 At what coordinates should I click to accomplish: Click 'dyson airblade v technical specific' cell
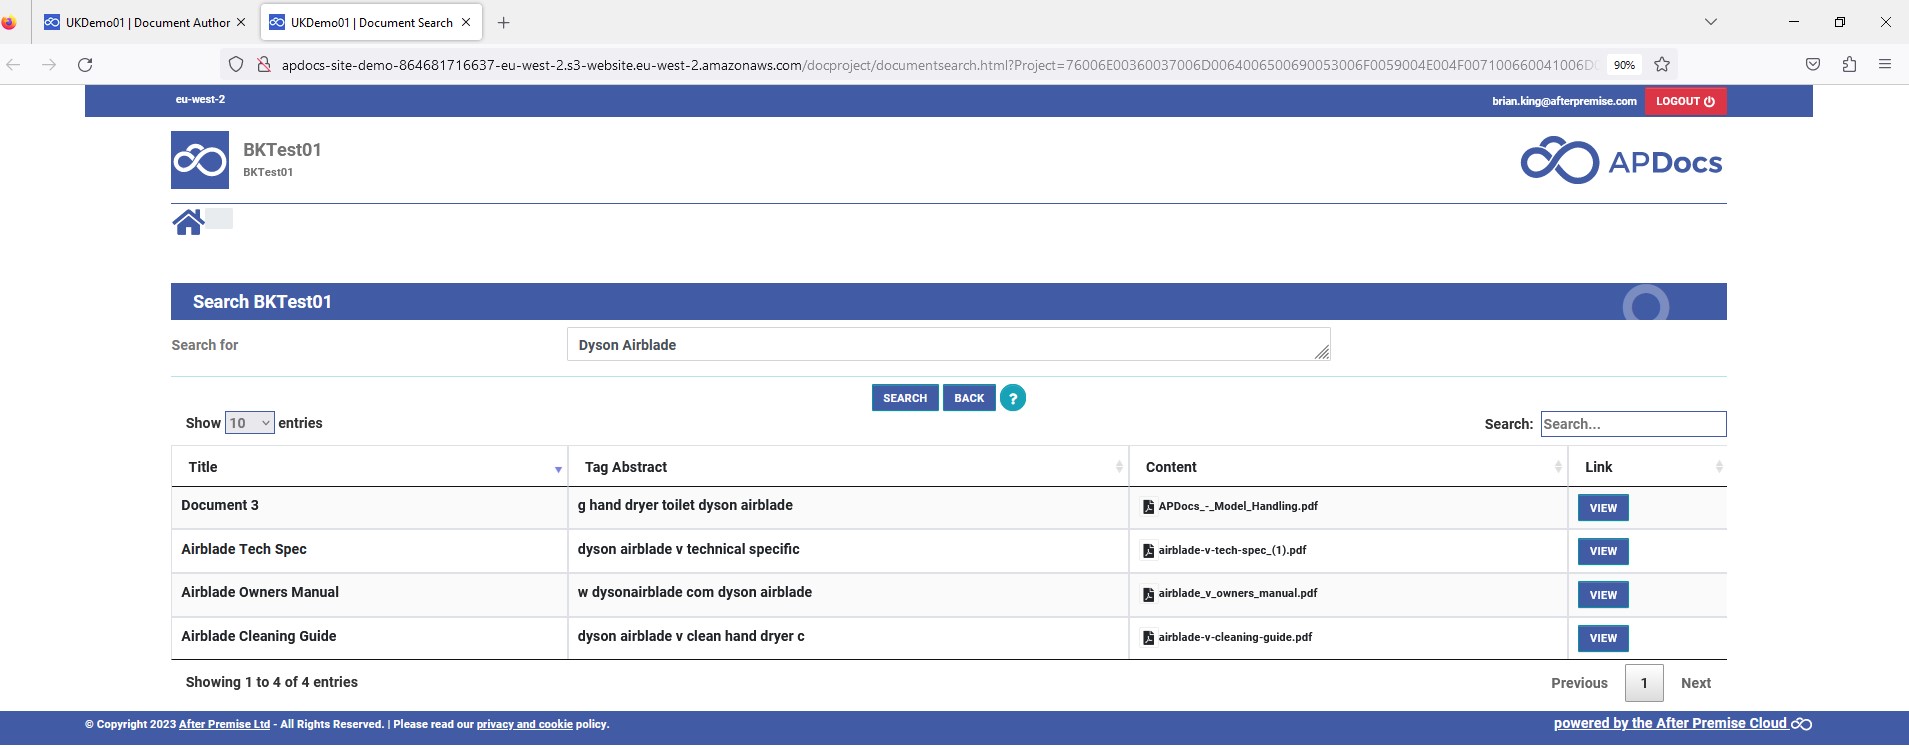pyautogui.click(x=848, y=551)
